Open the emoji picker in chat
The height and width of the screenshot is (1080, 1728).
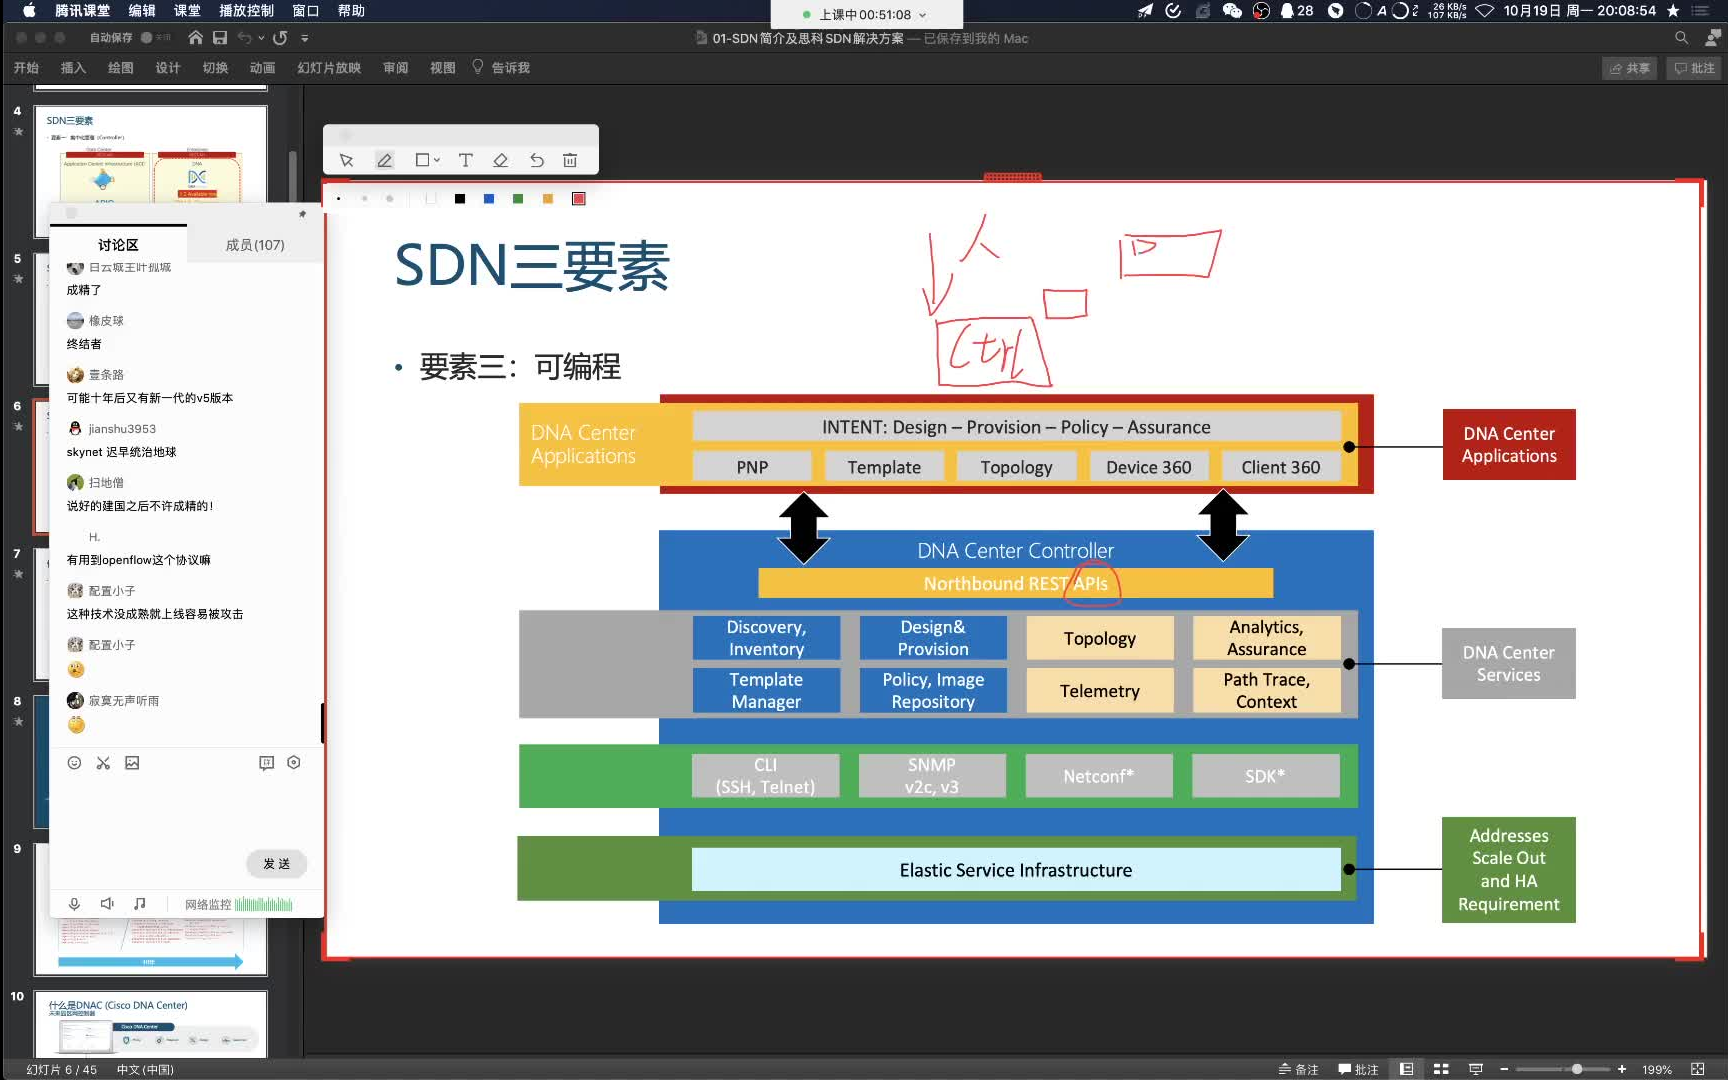[x=74, y=763]
